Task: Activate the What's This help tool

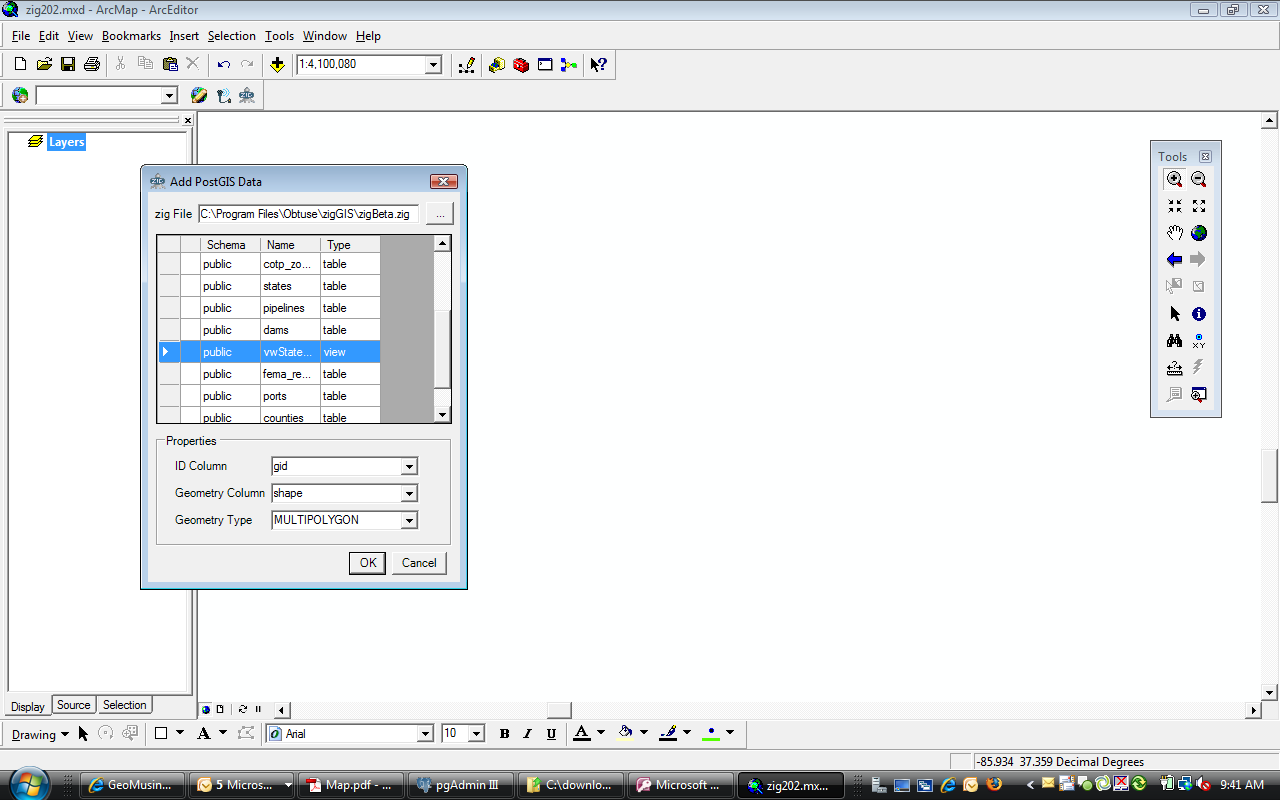Action: tap(598, 64)
